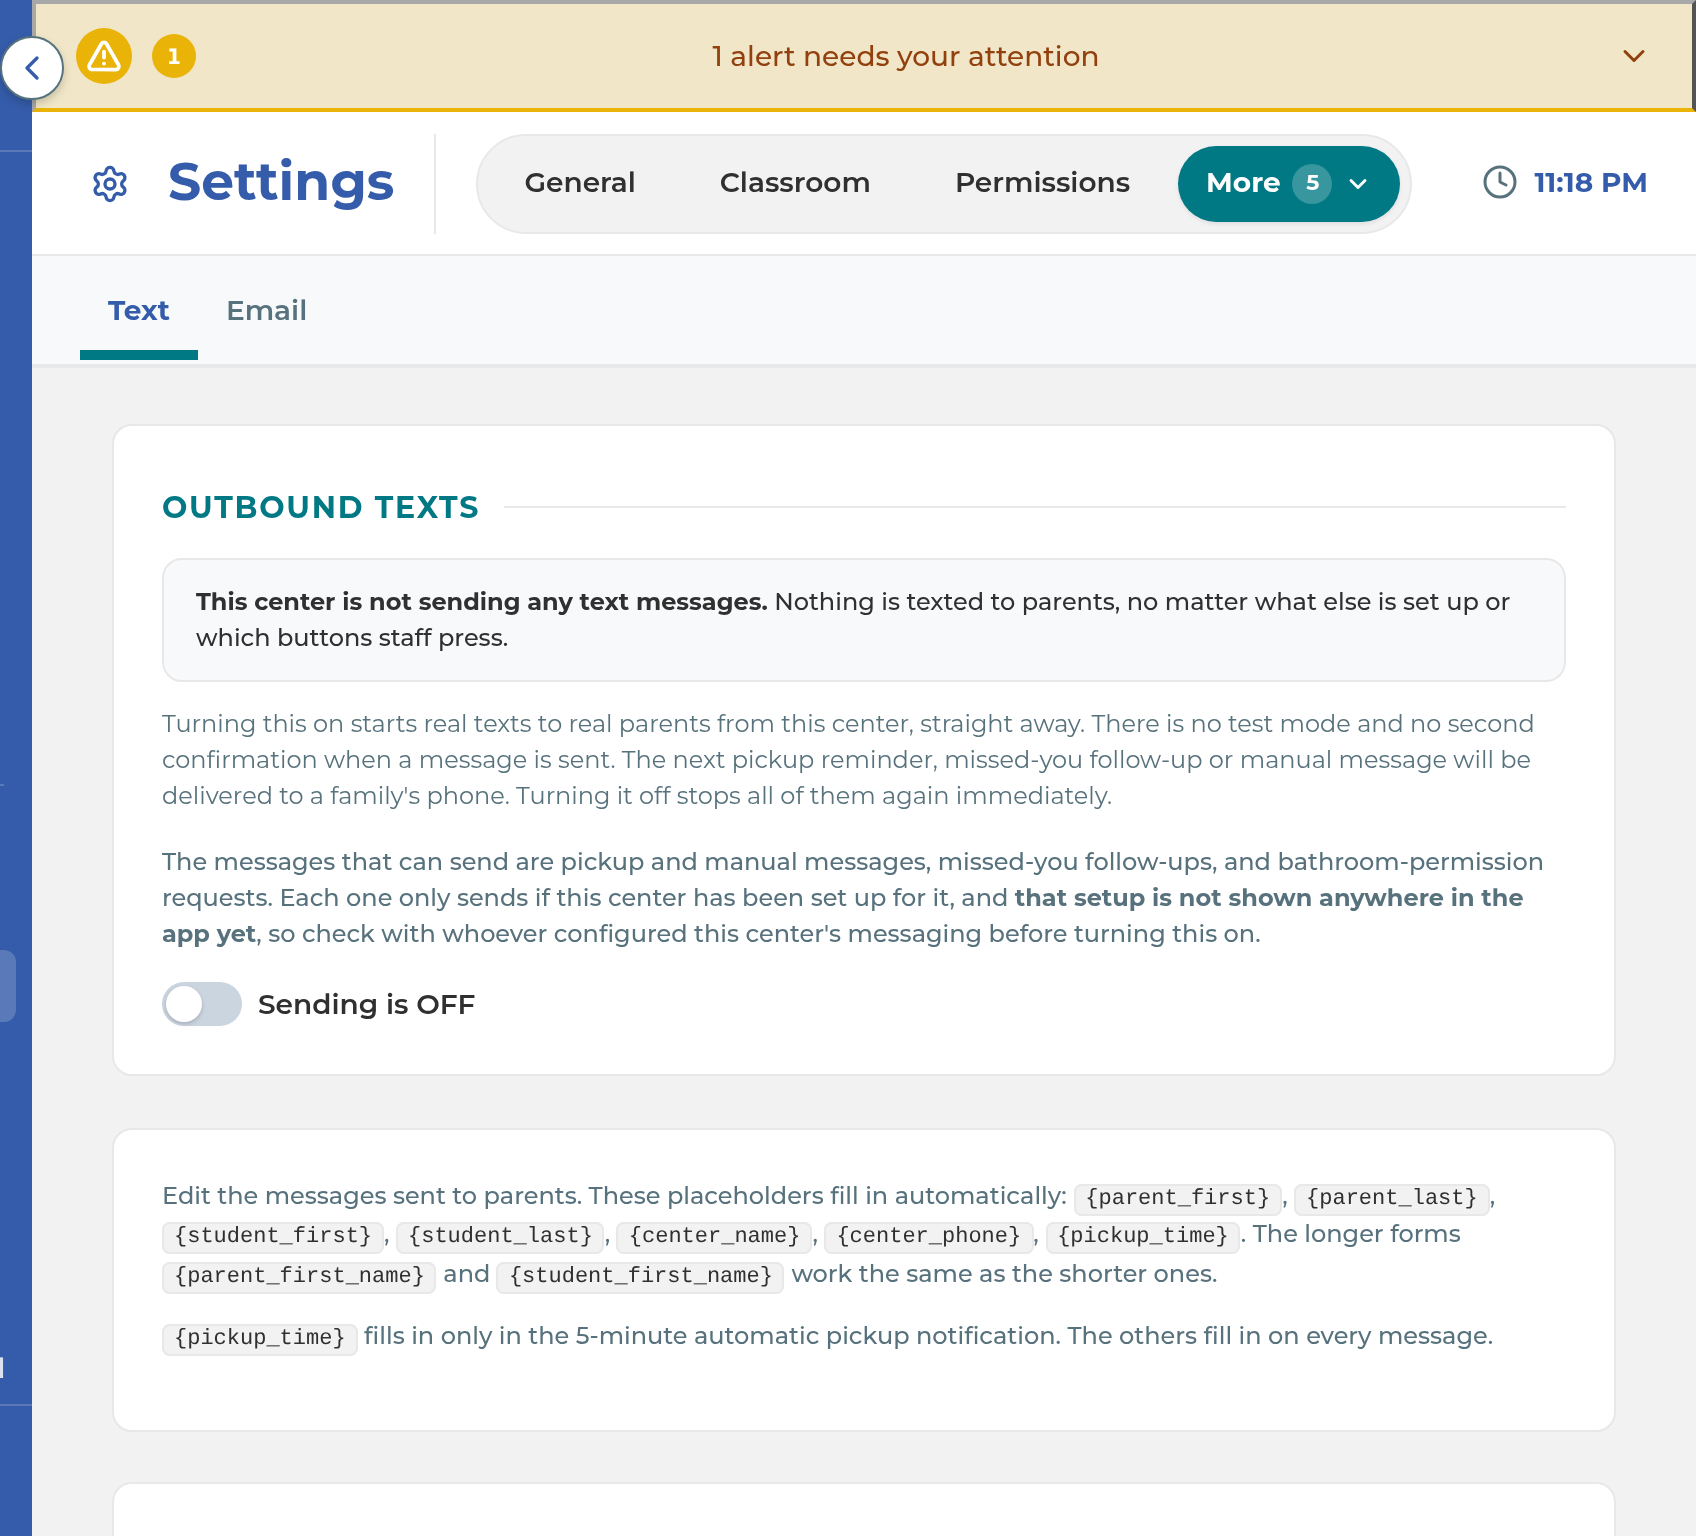Switch to the Text sub-tab

[x=139, y=311]
